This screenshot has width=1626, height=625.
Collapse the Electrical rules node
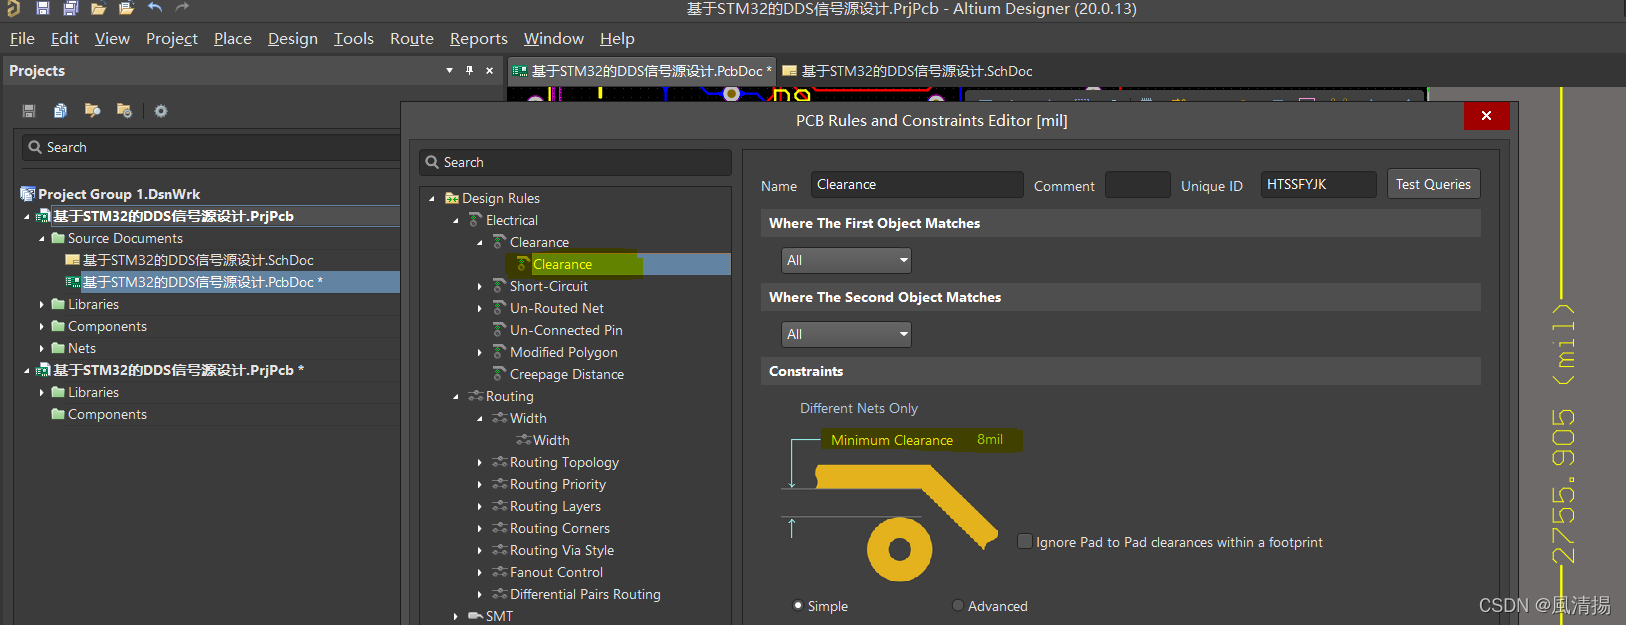(x=456, y=220)
